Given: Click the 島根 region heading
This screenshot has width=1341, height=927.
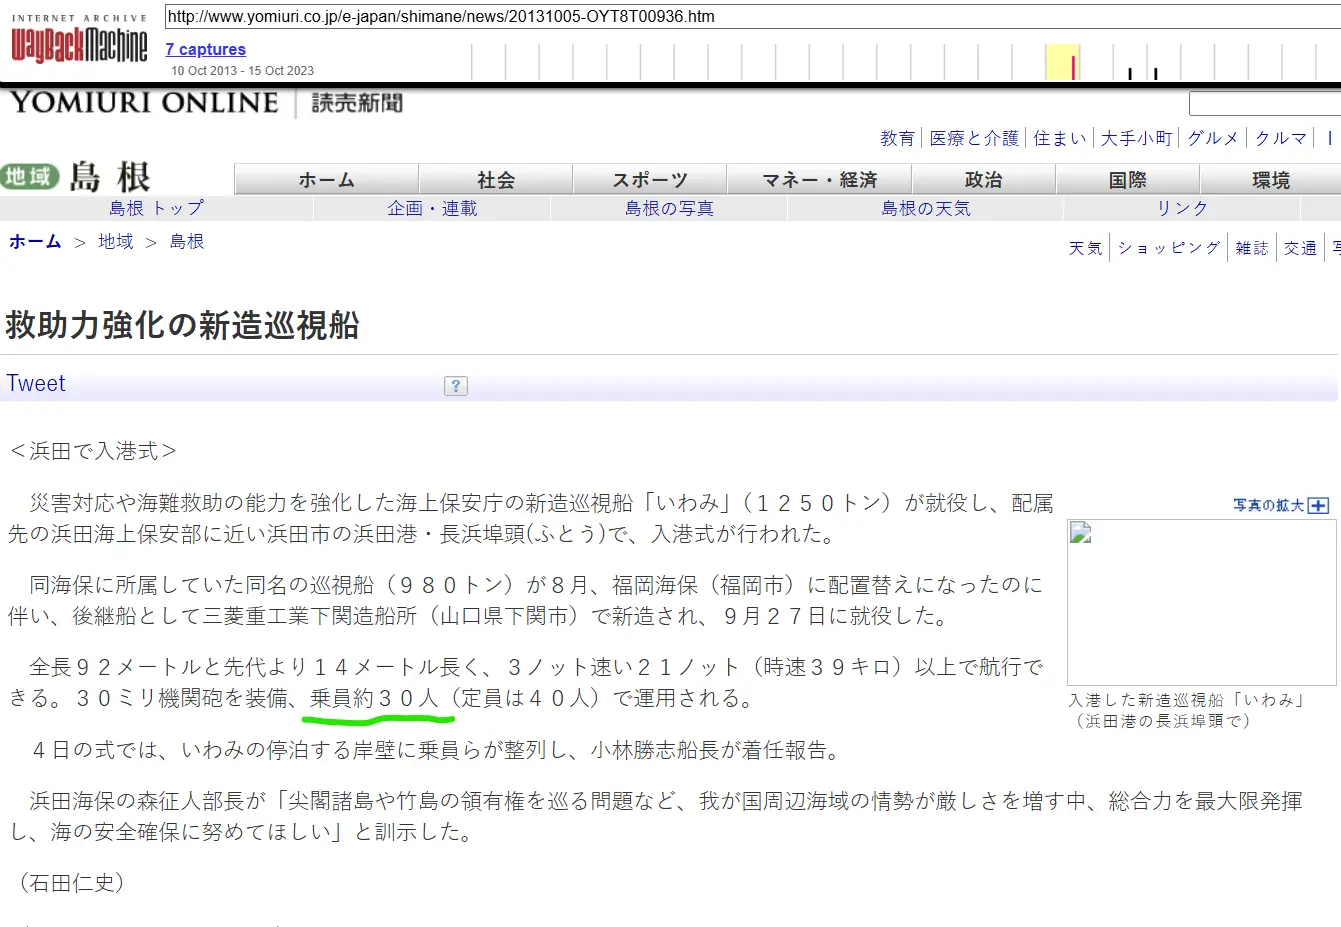Looking at the screenshot, I should 110,177.
